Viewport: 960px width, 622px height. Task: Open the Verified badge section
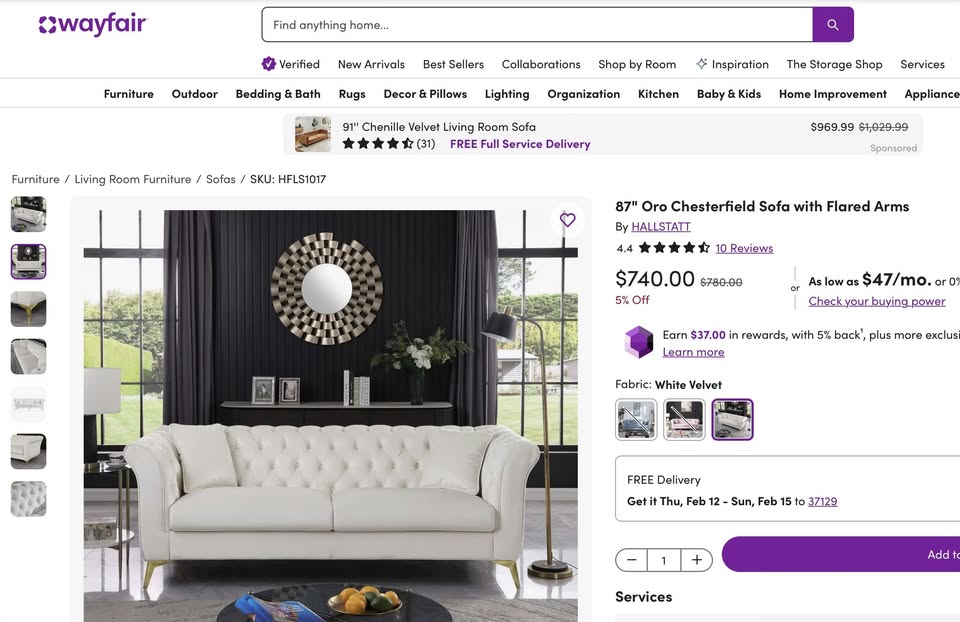click(x=291, y=64)
